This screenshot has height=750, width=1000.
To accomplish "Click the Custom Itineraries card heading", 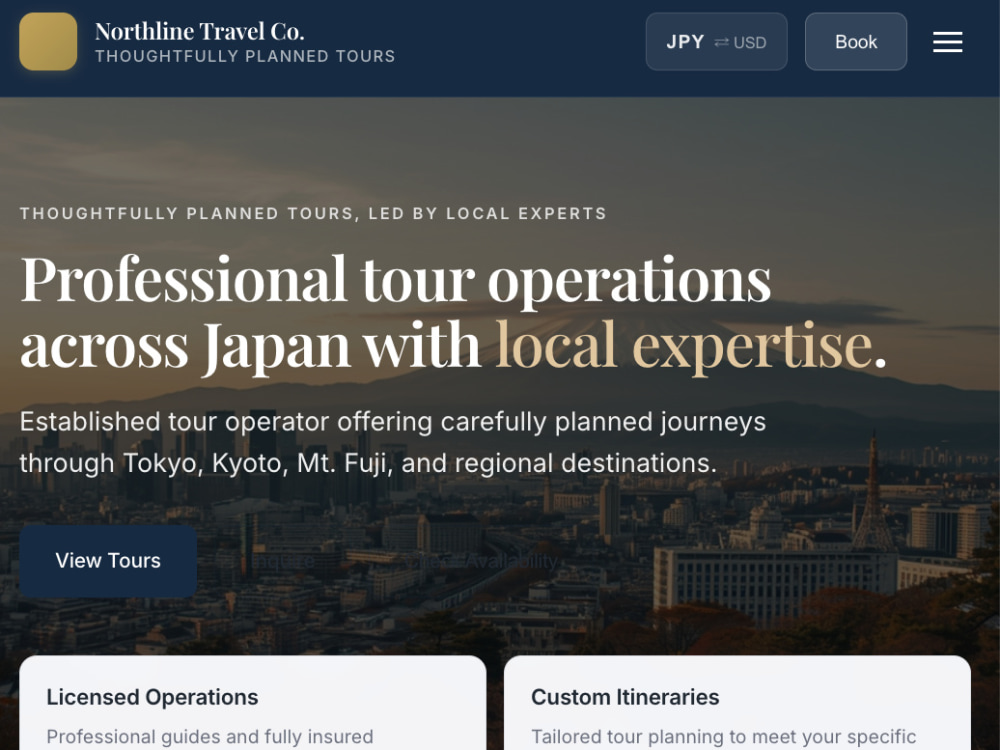I will tap(625, 697).
